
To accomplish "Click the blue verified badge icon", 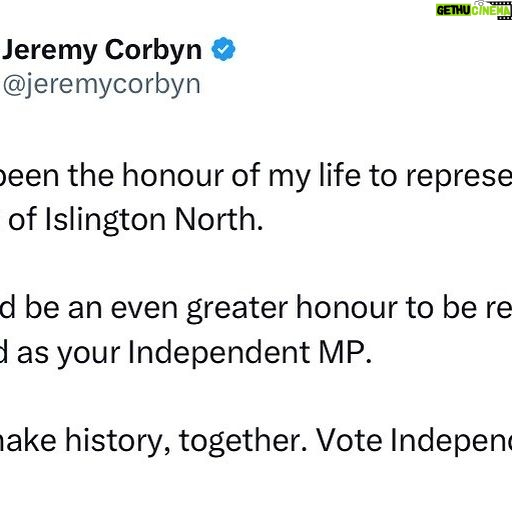I will tap(223, 49).
